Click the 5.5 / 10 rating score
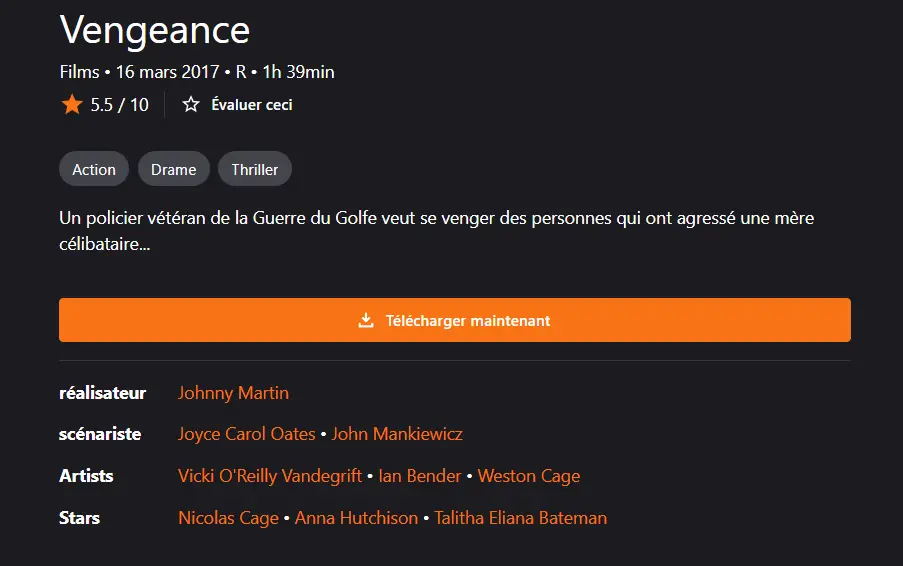The image size is (903, 566). tap(119, 104)
